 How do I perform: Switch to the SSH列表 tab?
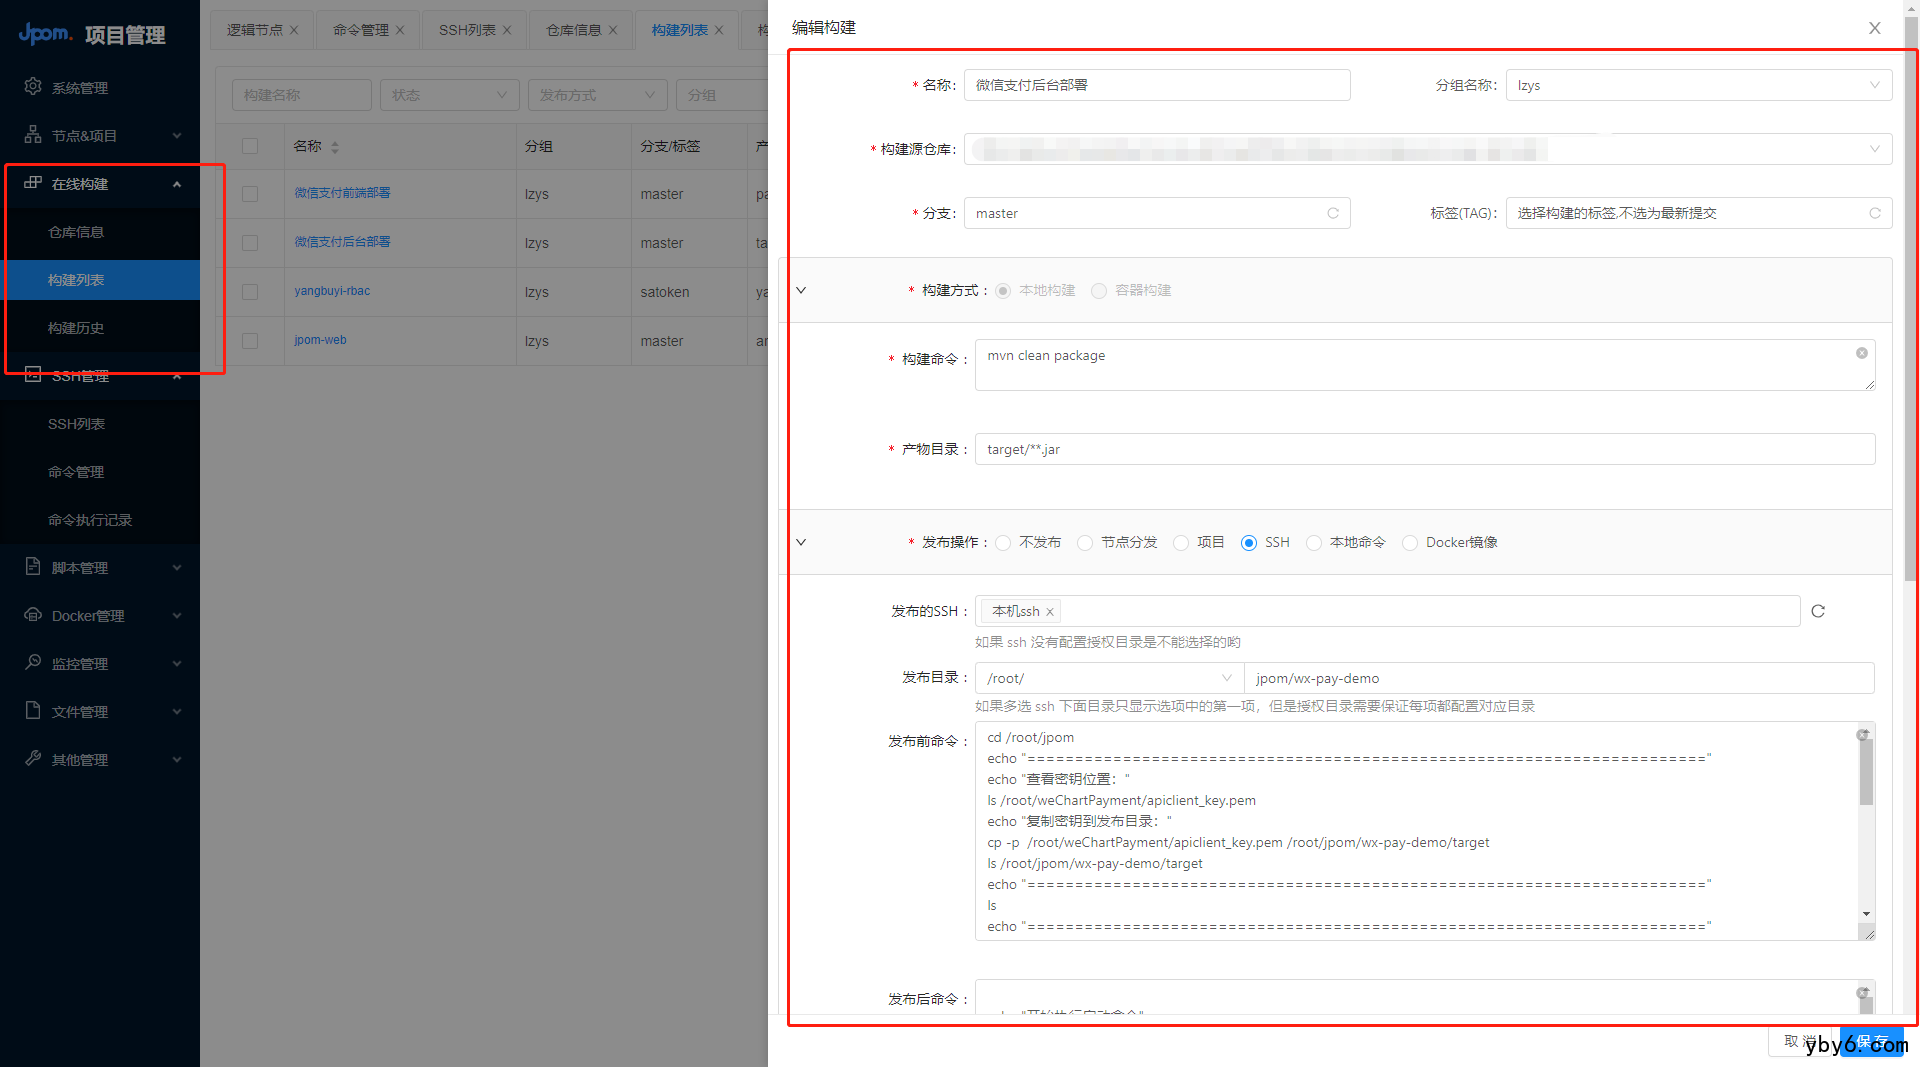click(466, 29)
